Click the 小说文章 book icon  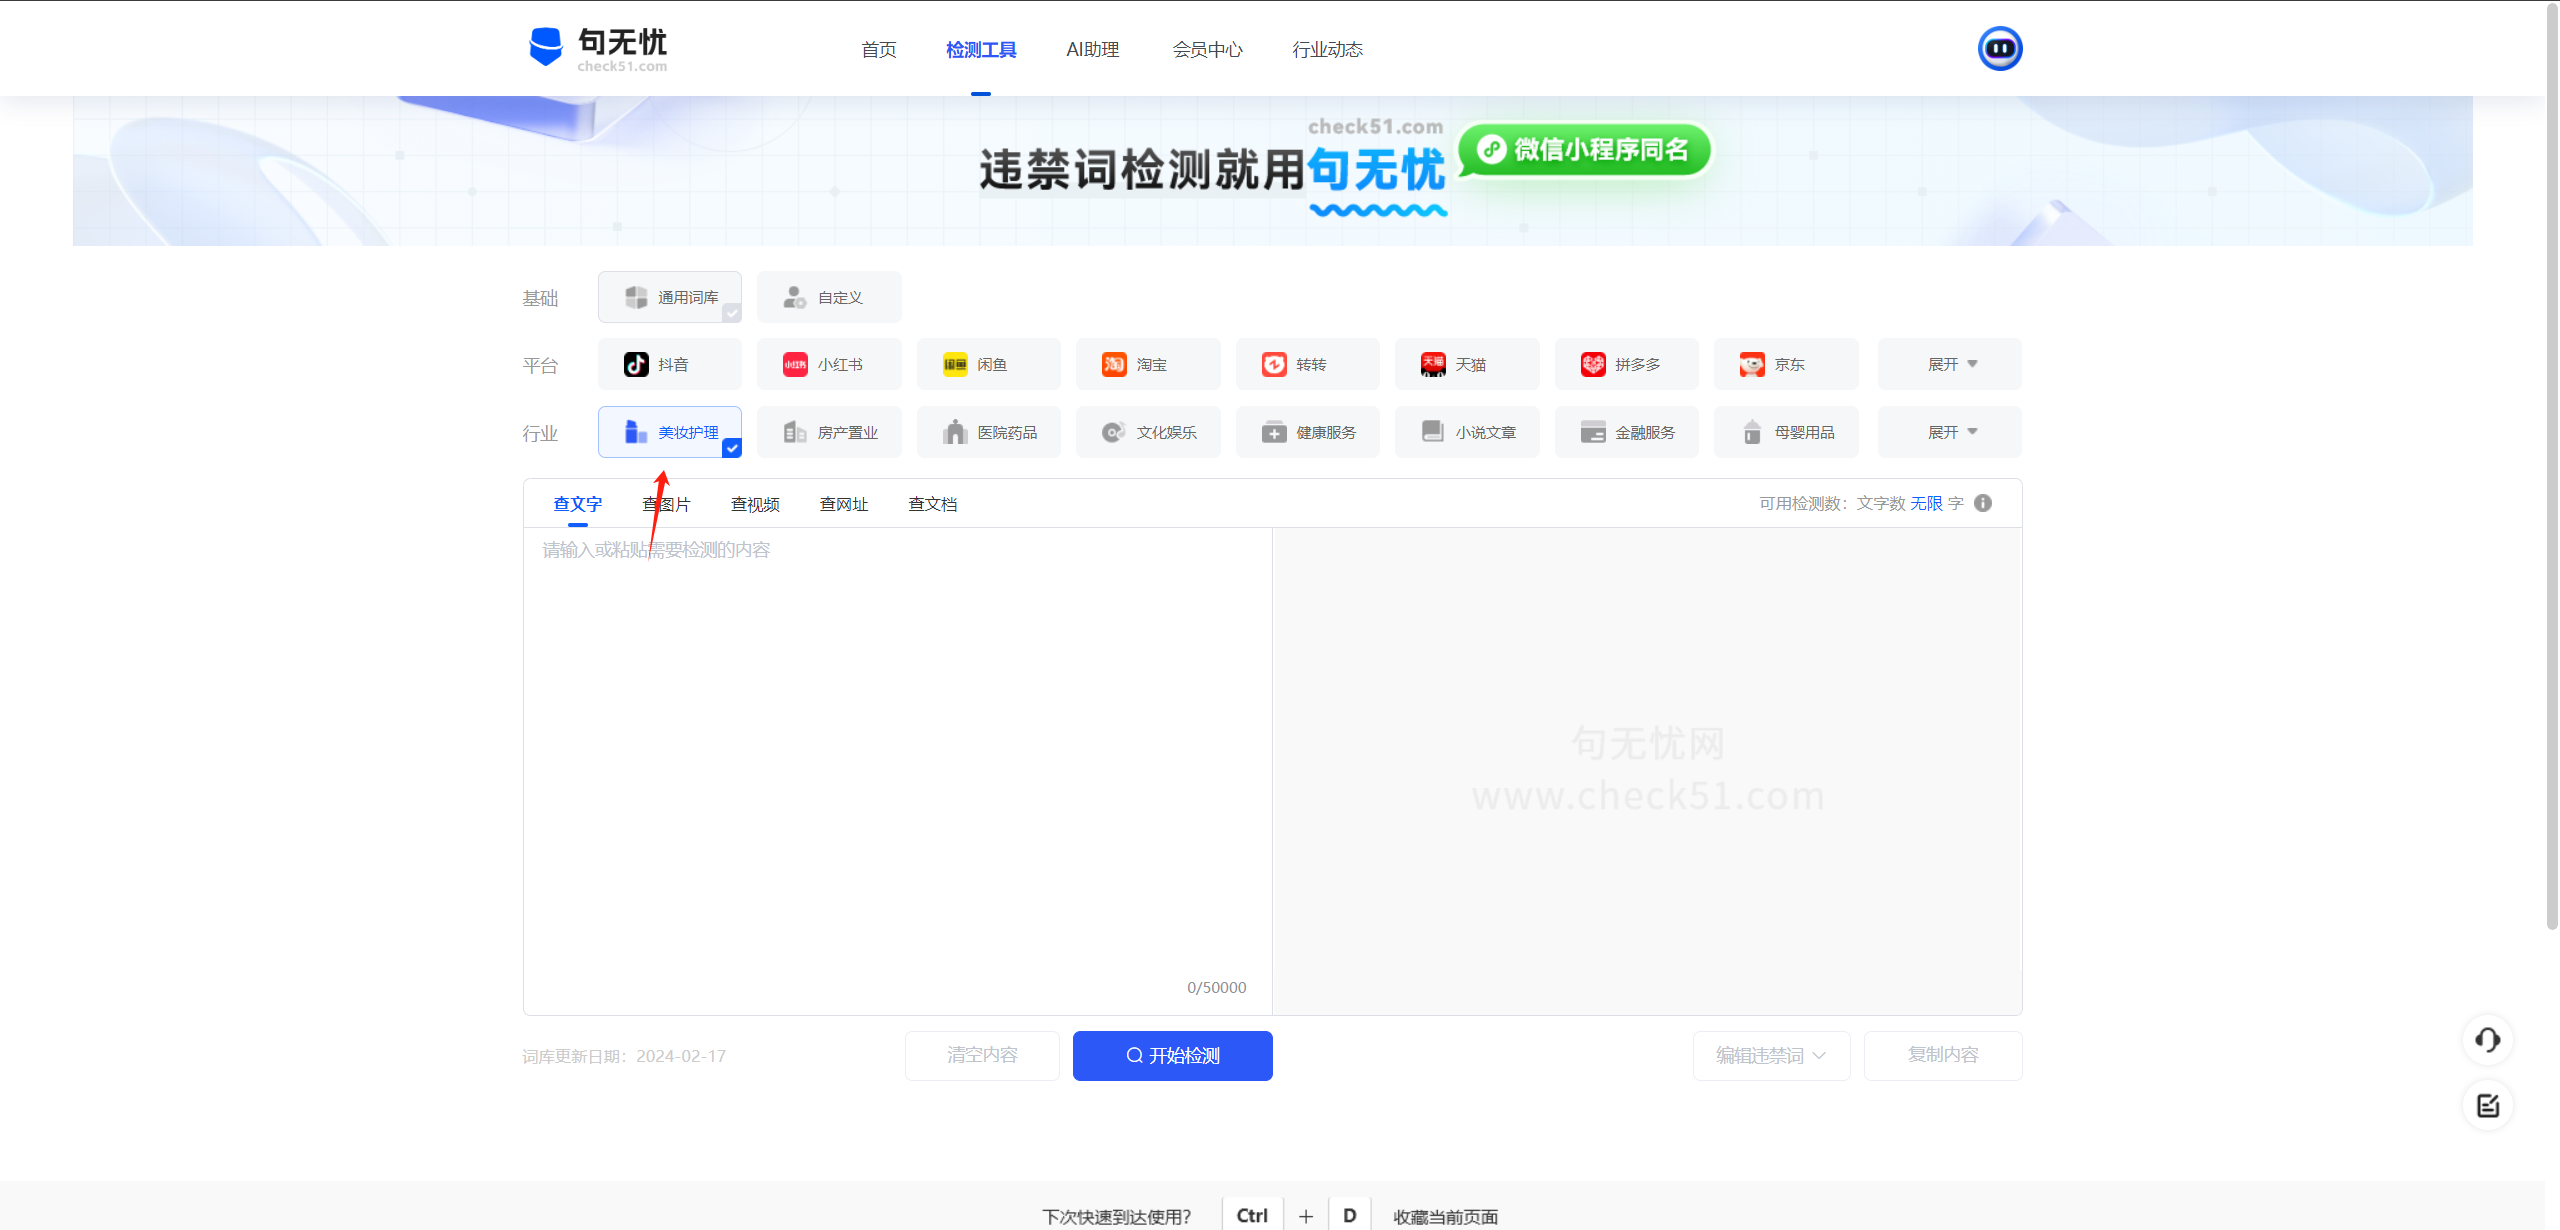point(1433,432)
